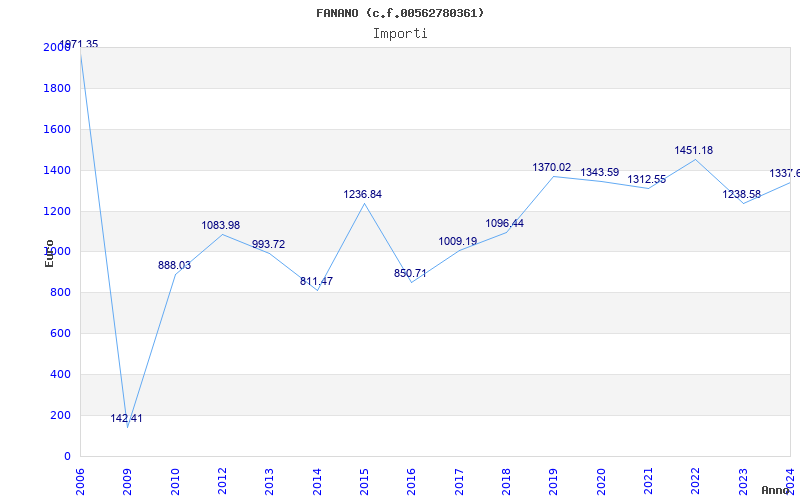Click the x-axis year 2021

click(648, 482)
